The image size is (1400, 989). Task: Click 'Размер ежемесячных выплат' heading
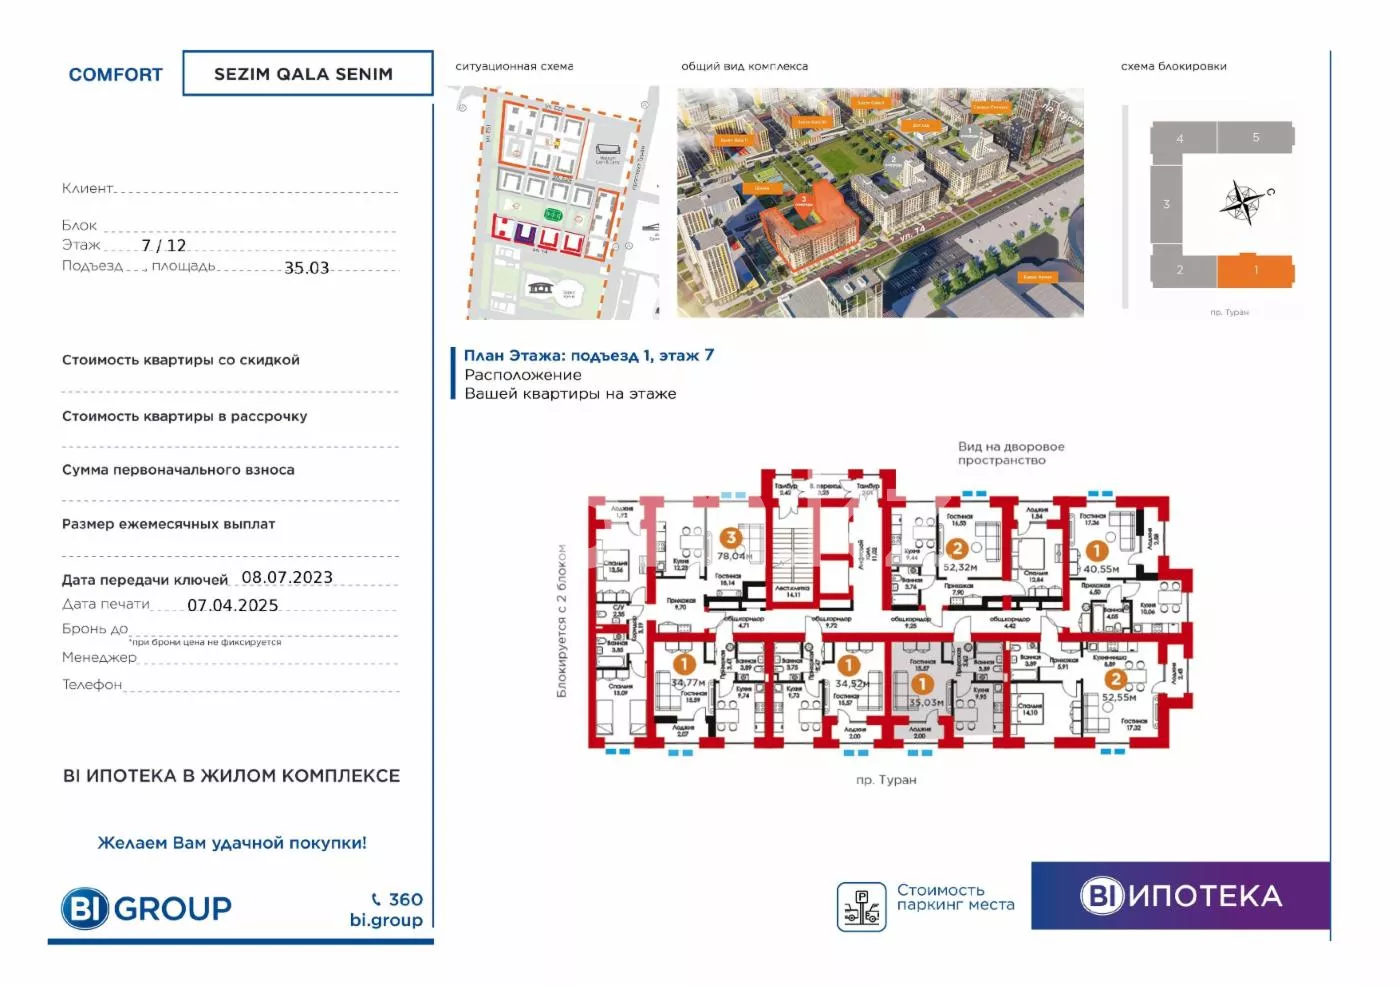point(169,524)
